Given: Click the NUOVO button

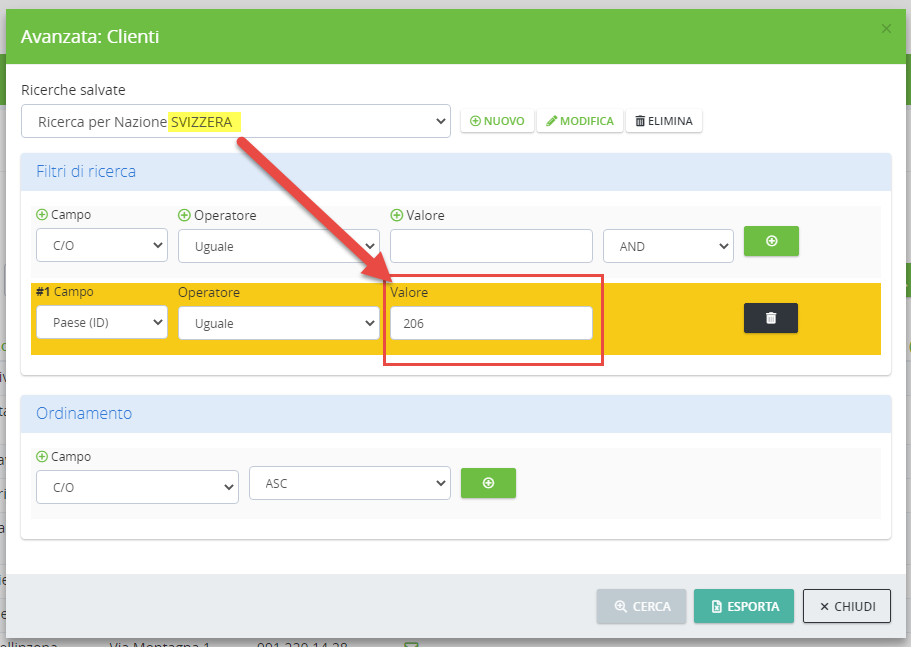Looking at the screenshot, I should click(x=497, y=121).
